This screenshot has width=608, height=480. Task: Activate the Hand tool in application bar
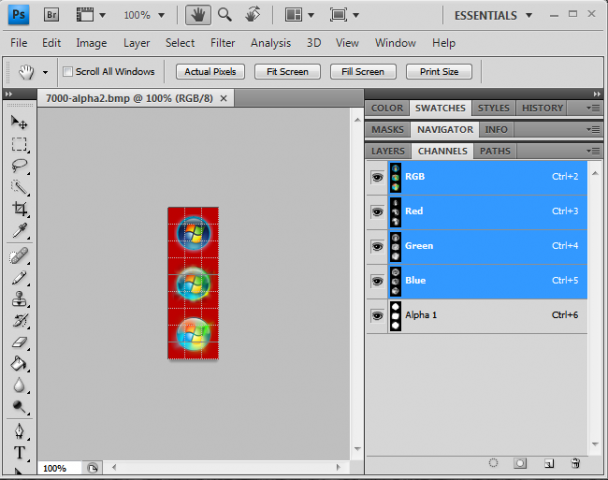(198, 15)
